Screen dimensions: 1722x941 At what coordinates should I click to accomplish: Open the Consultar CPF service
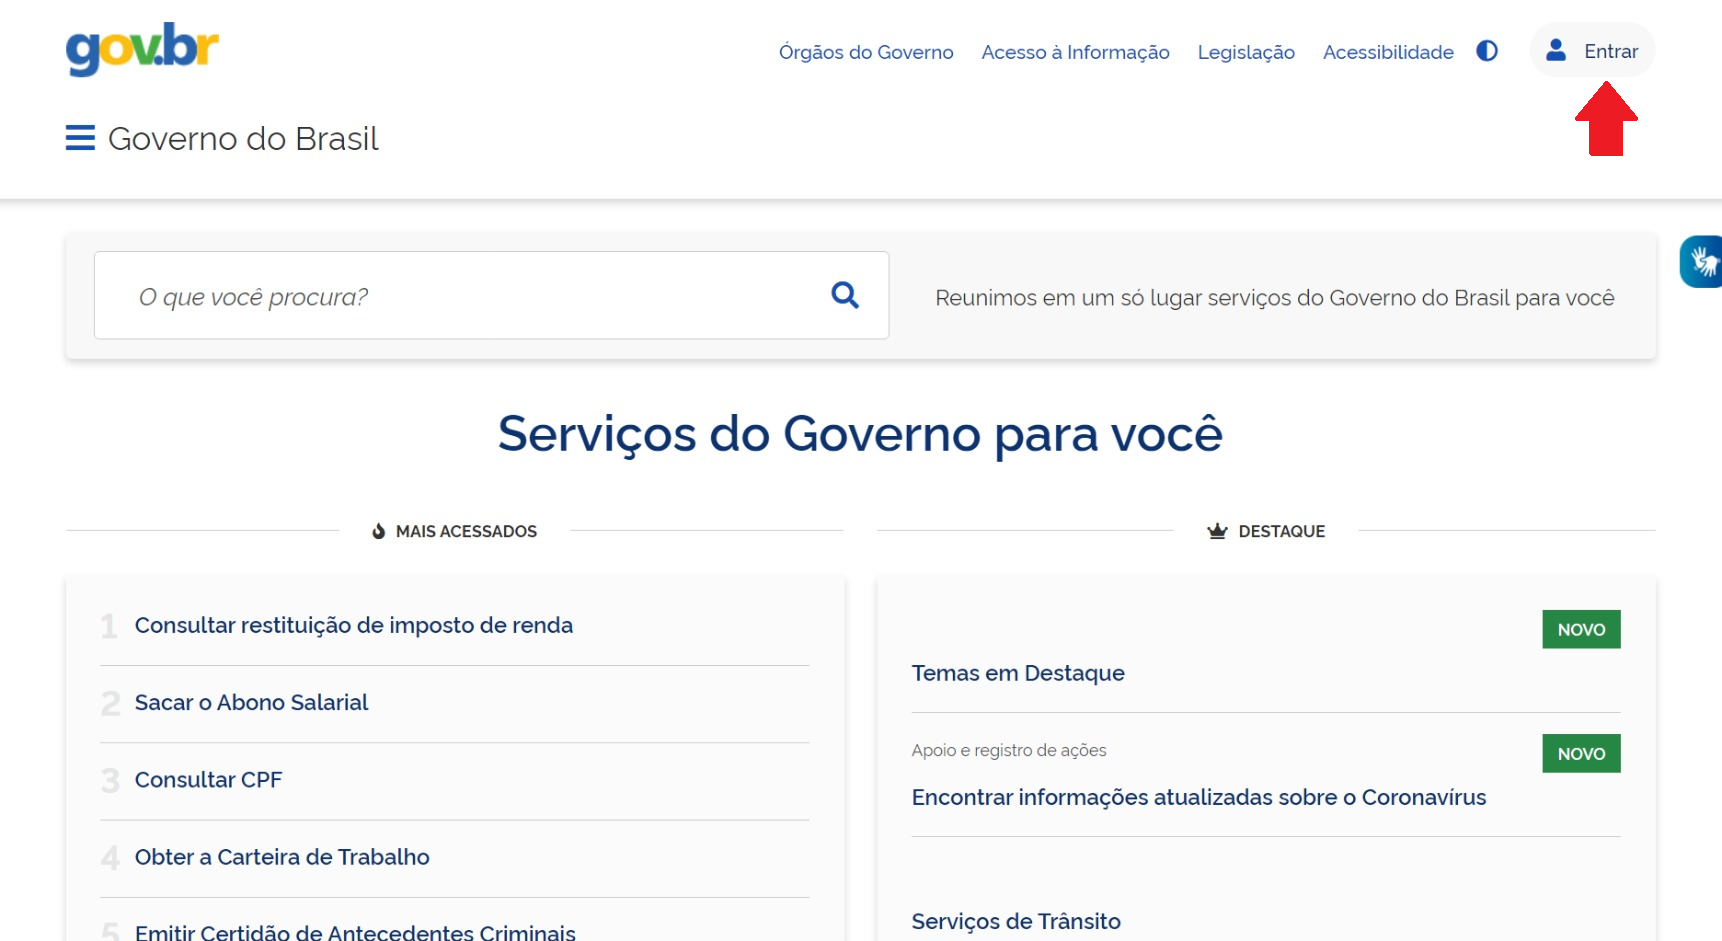[x=208, y=779]
